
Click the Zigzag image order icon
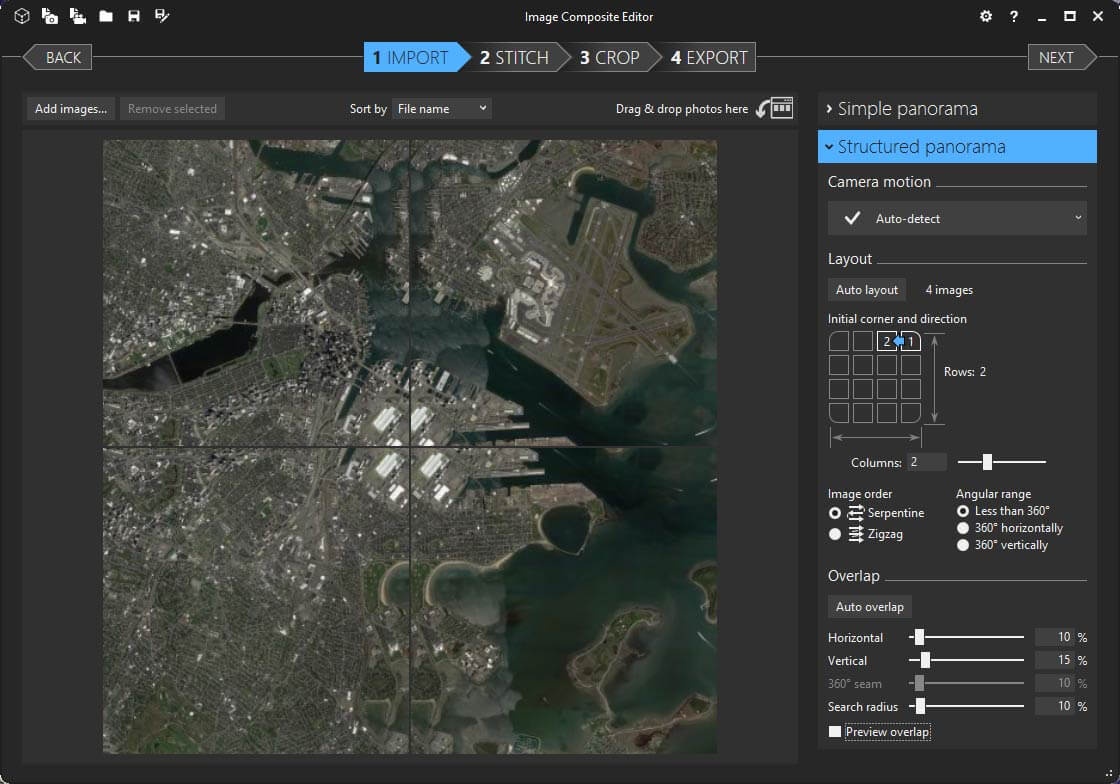tap(855, 534)
